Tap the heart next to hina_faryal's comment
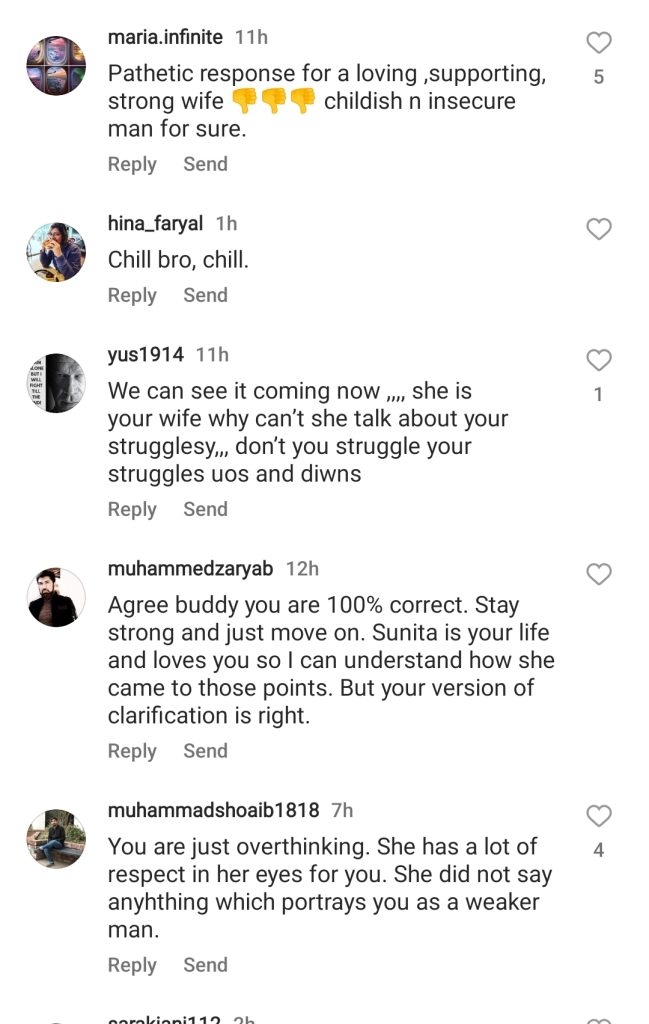This screenshot has width=649, height=1024. [598, 229]
